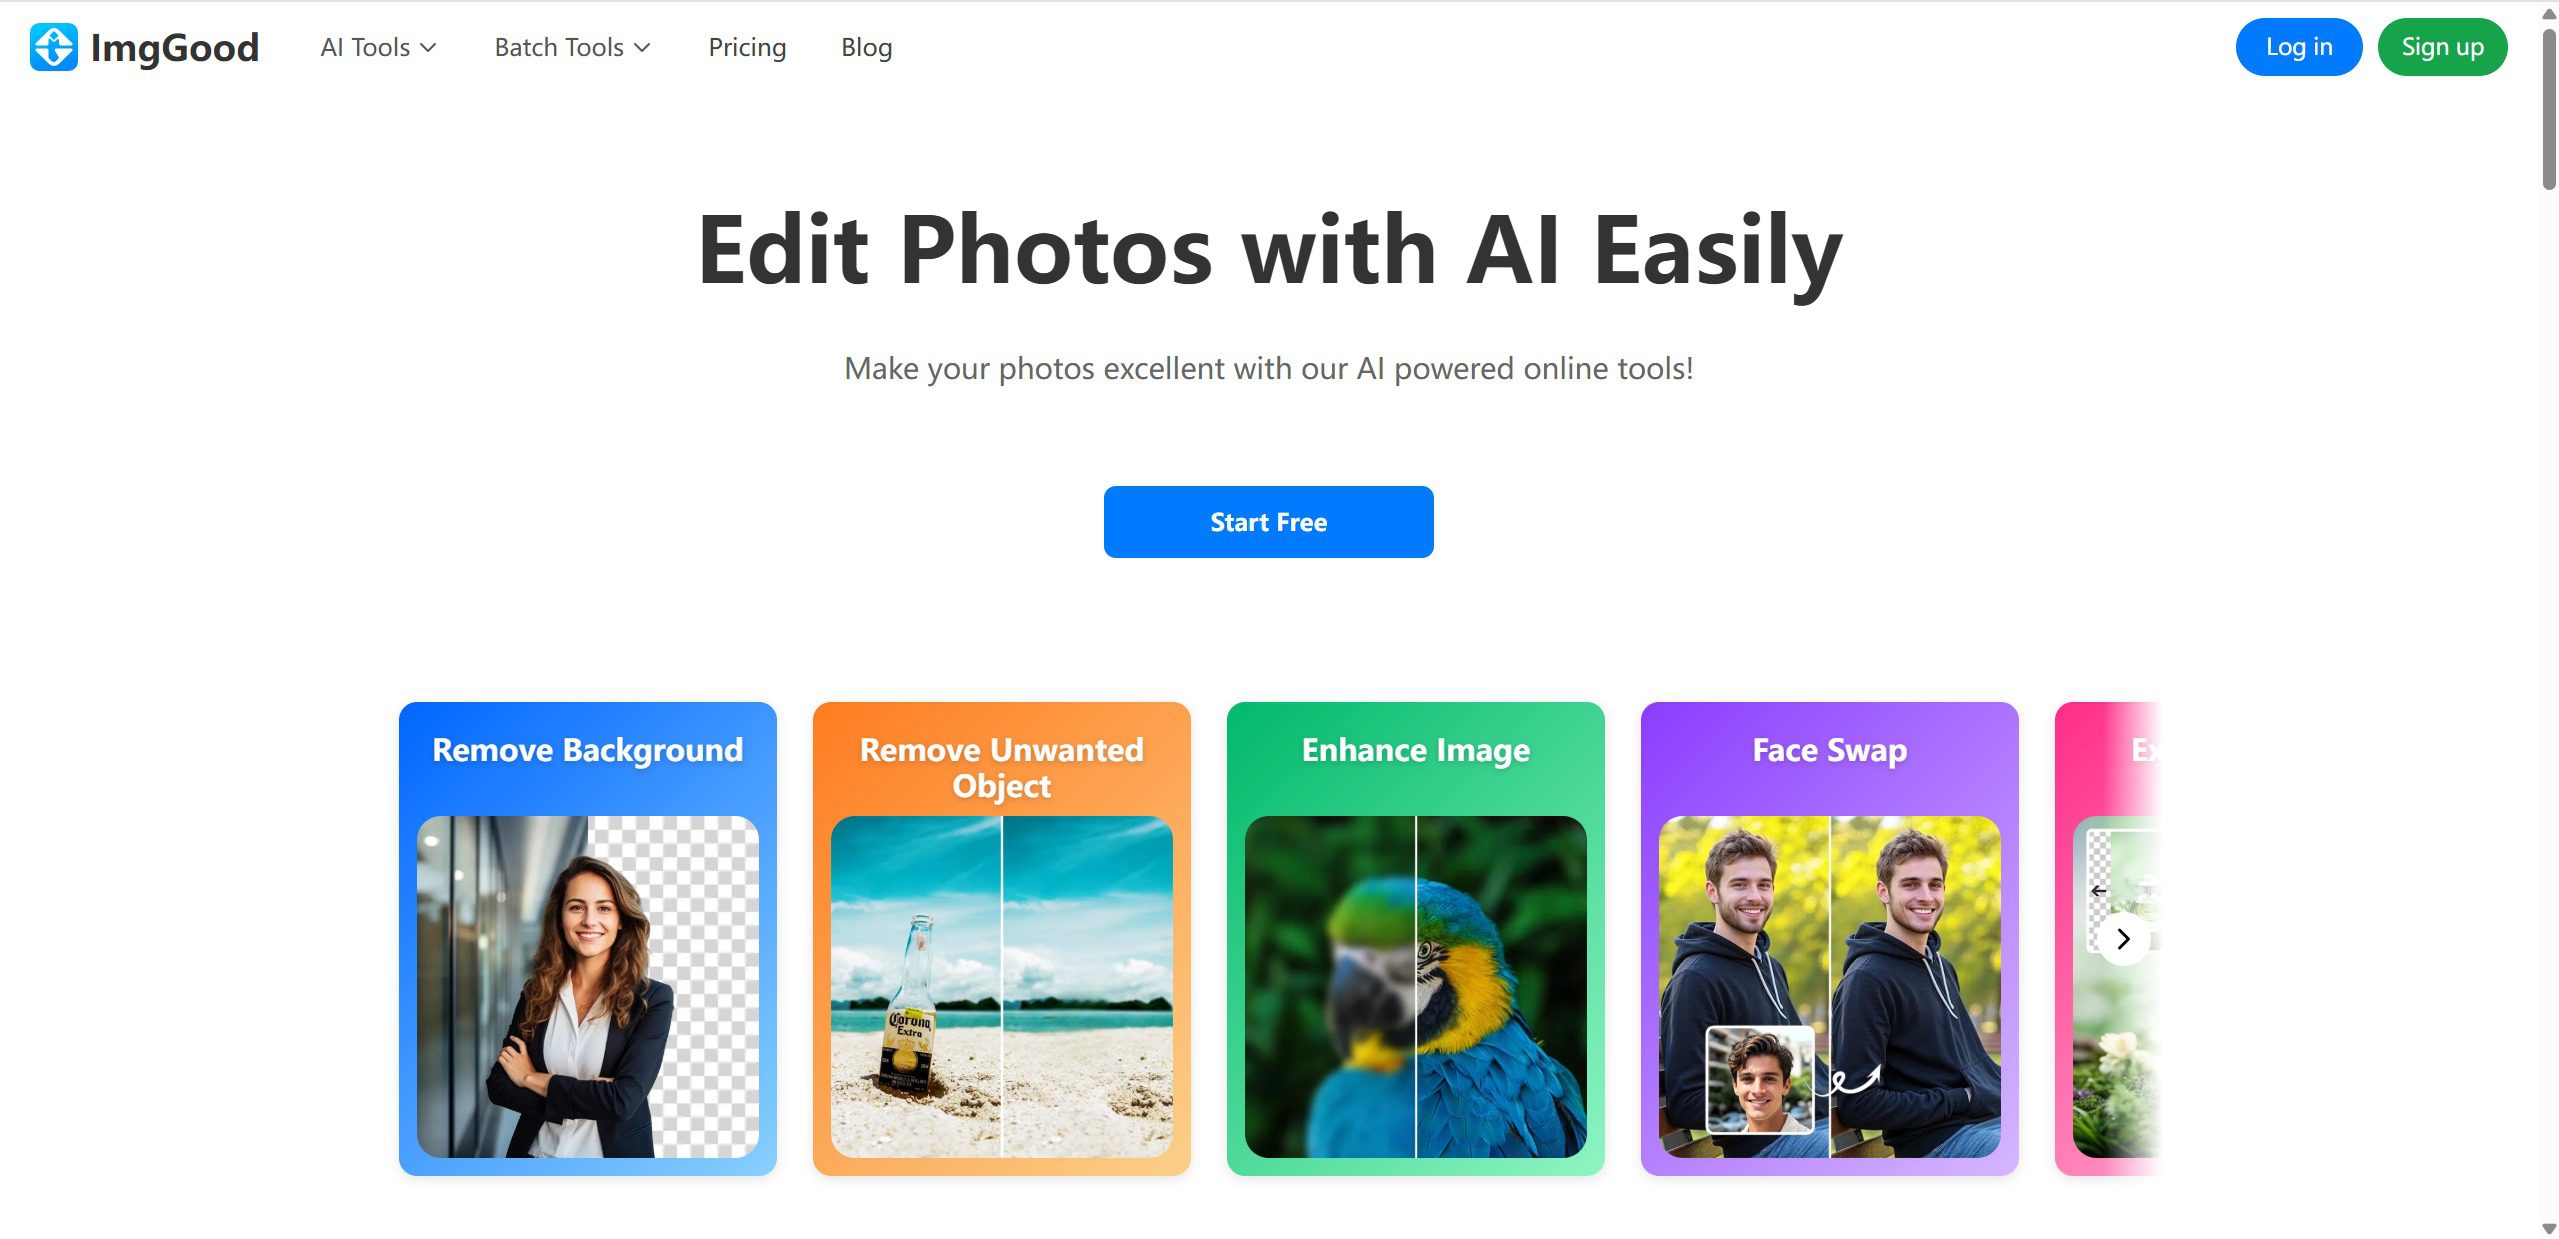This screenshot has height=1239, width=2559.
Task: Click the businesswoman cutout preview image
Action: pyautogui.click(x=588, y=987)
